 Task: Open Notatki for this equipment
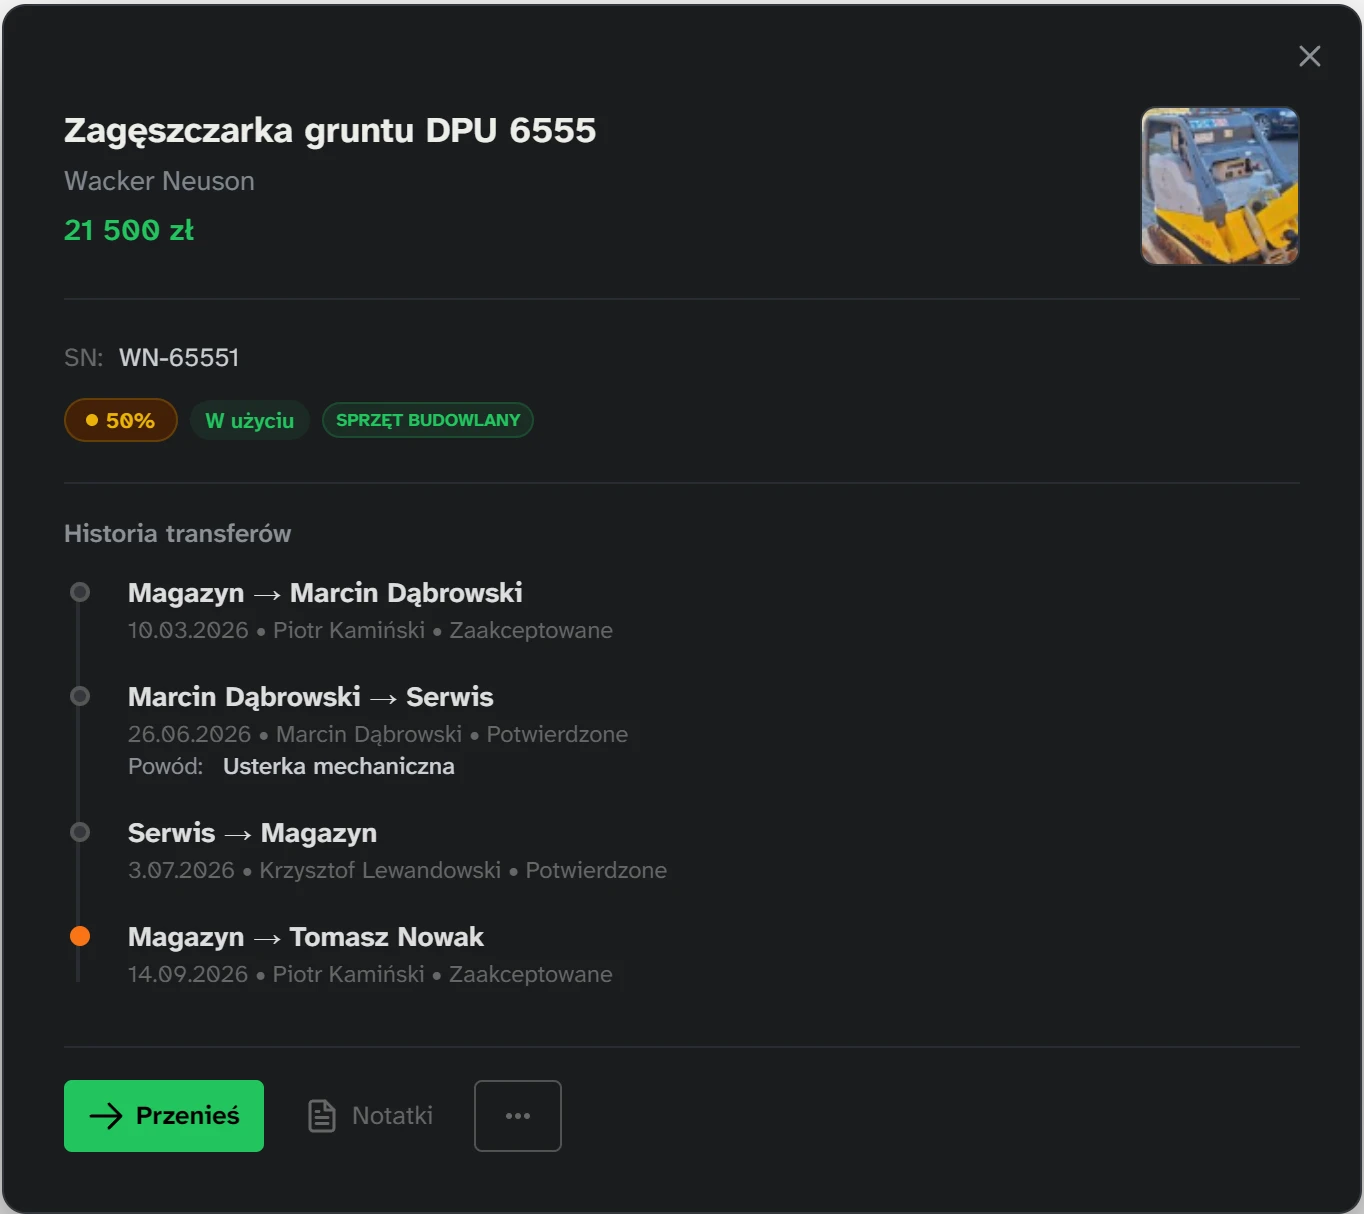[x=370, y=1116]
